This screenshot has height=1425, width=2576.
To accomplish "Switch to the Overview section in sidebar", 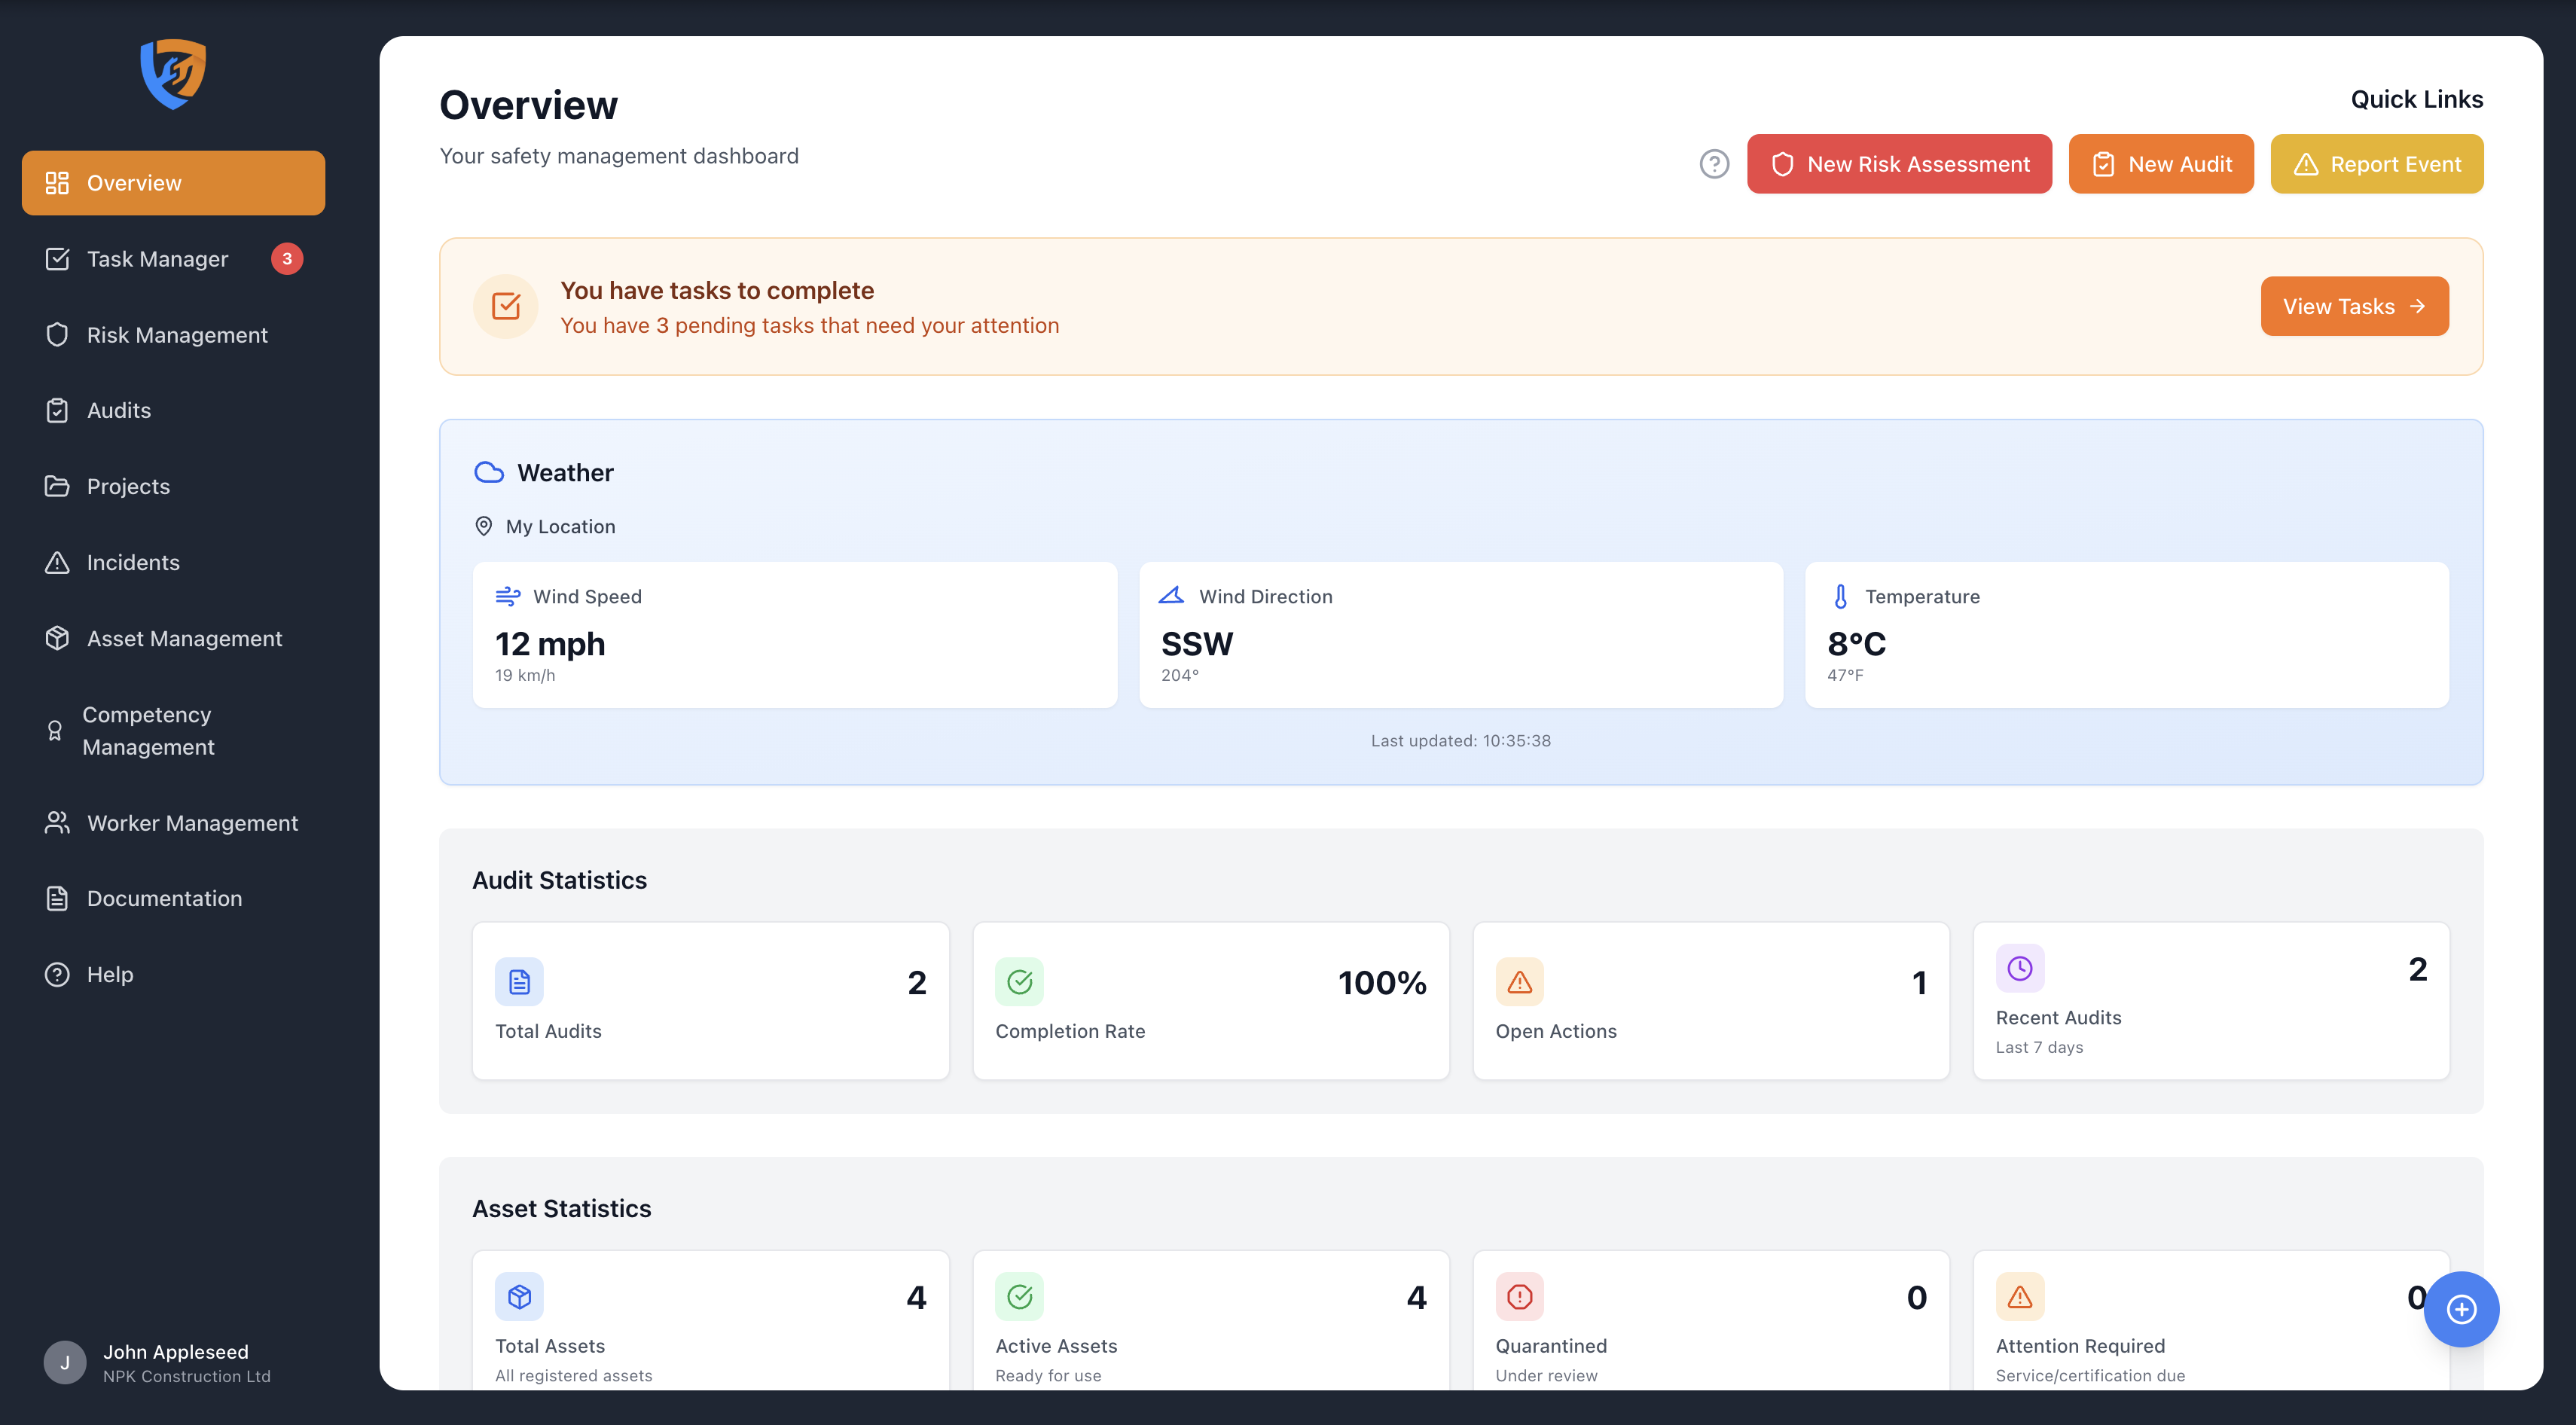I will click(x=134, y=182).
